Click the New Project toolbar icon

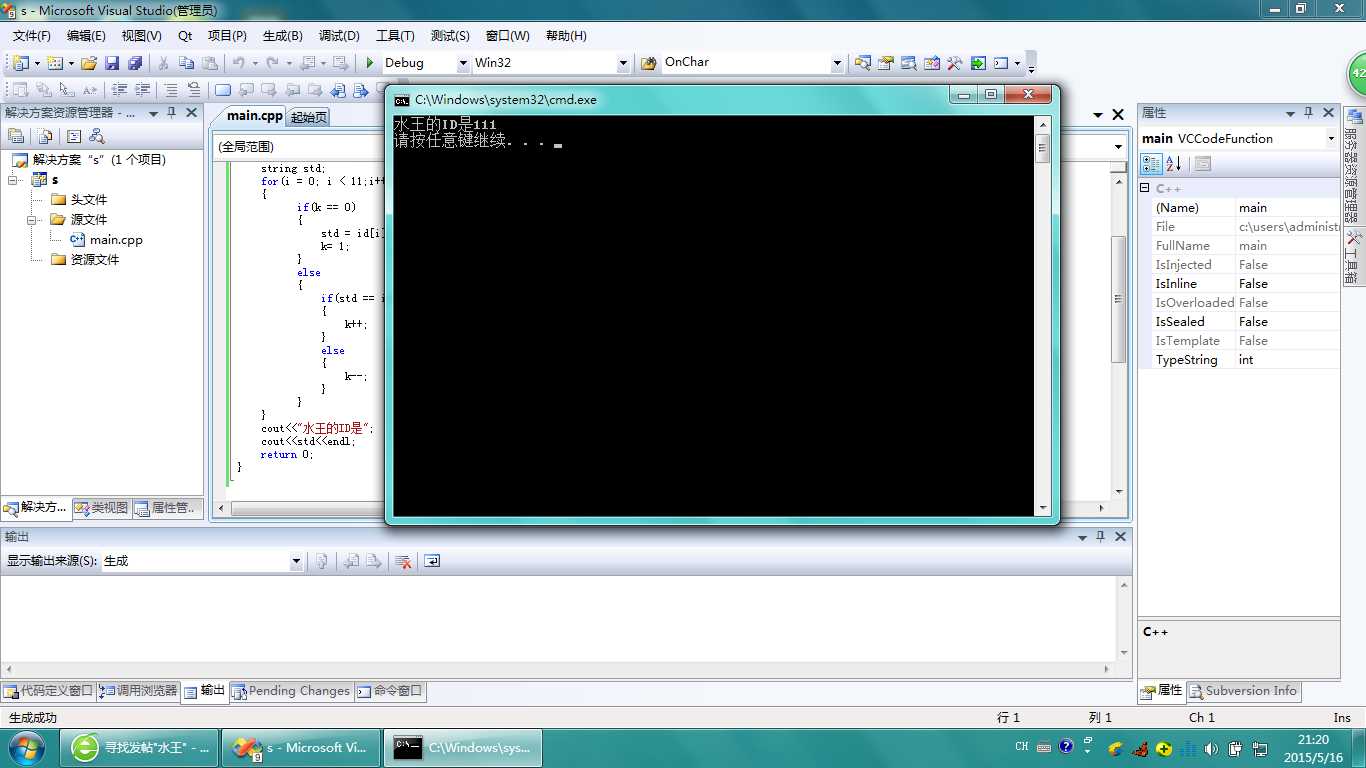point(20,63)
